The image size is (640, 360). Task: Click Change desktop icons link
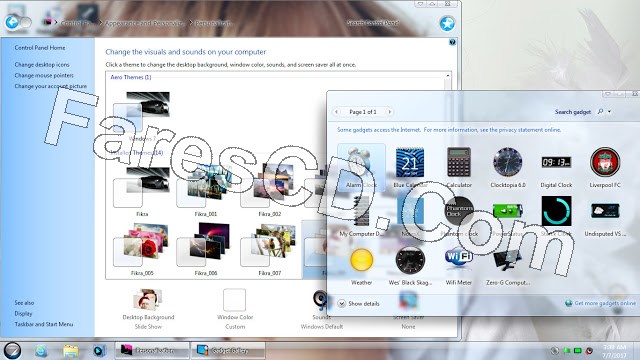coord(42,64)
